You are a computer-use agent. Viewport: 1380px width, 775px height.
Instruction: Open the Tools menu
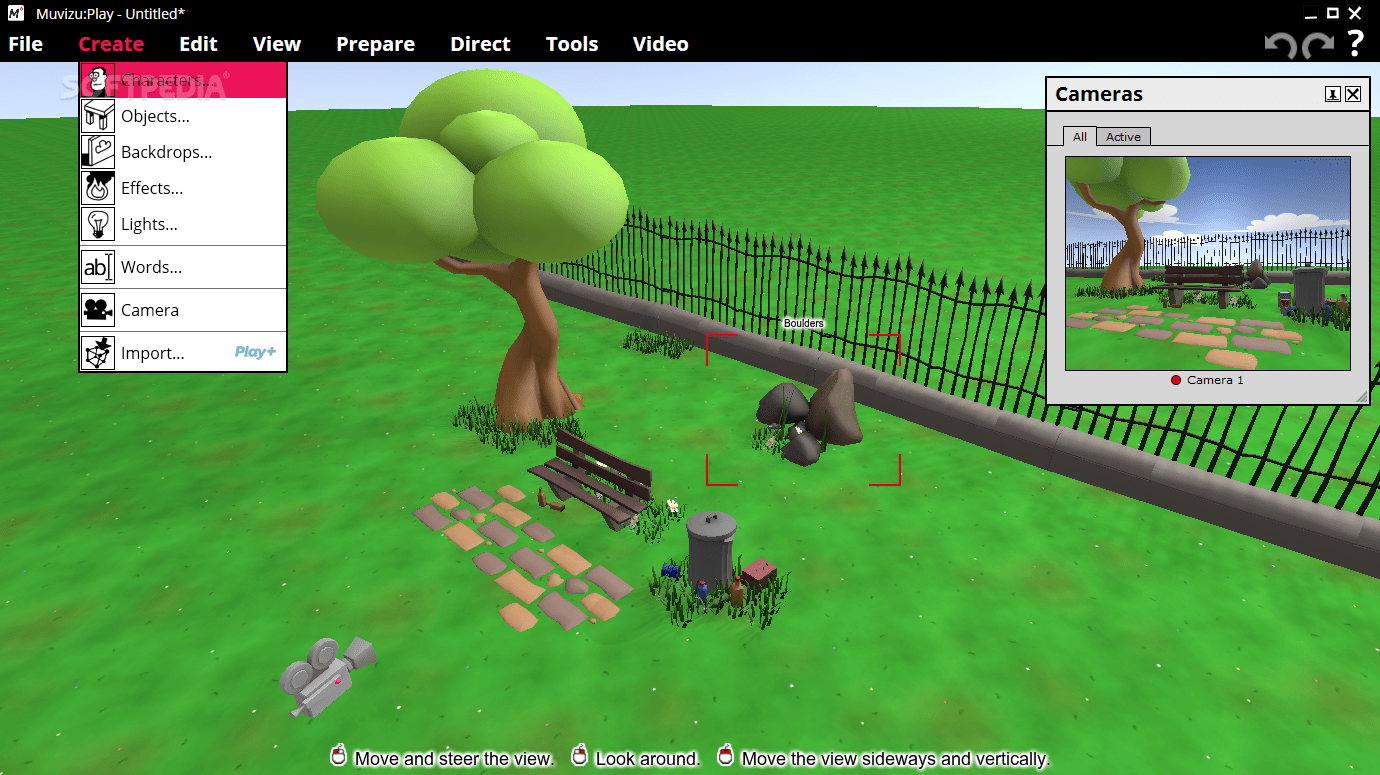pos(572,44)
